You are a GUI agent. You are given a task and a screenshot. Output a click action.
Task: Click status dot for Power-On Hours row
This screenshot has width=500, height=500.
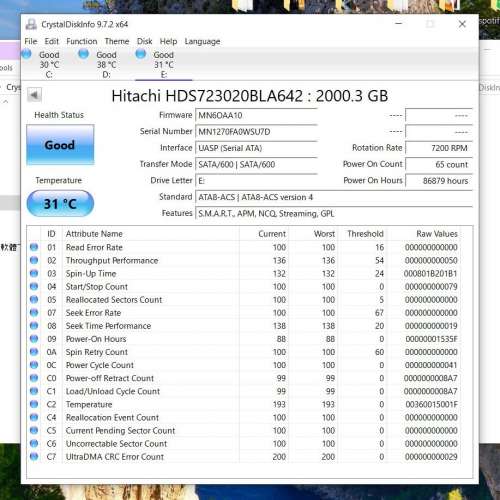pyautogui.click(x=34, y=339)
